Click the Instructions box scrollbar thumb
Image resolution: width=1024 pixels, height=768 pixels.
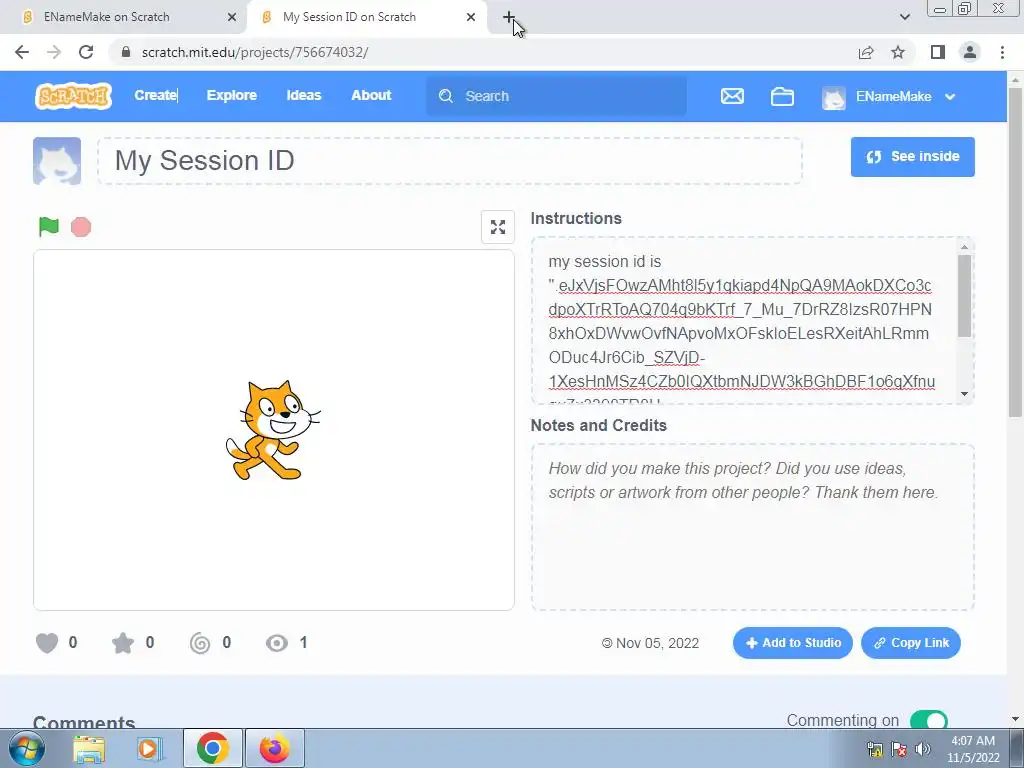965,296
